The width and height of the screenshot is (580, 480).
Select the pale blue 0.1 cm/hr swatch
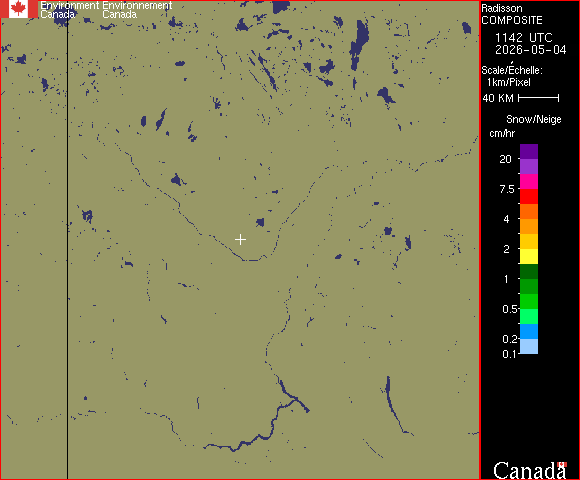(529, 347)
